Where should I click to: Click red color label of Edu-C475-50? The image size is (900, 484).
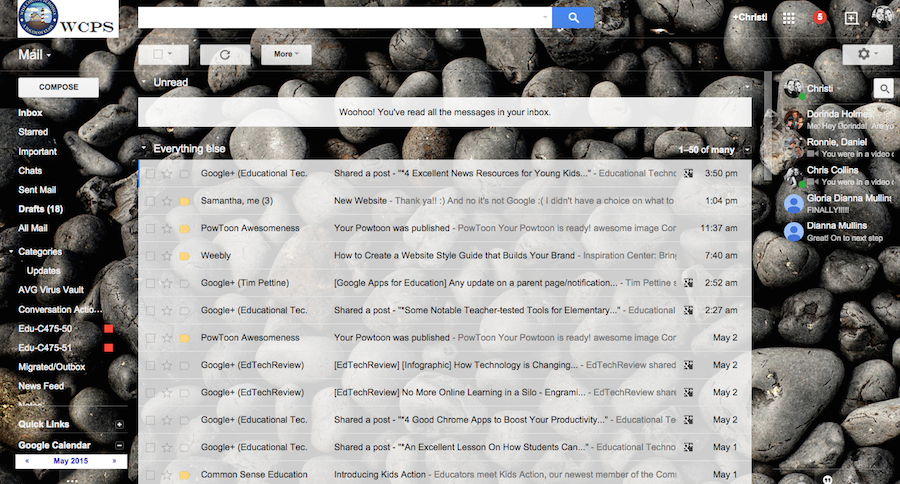(x=108, y=329)
